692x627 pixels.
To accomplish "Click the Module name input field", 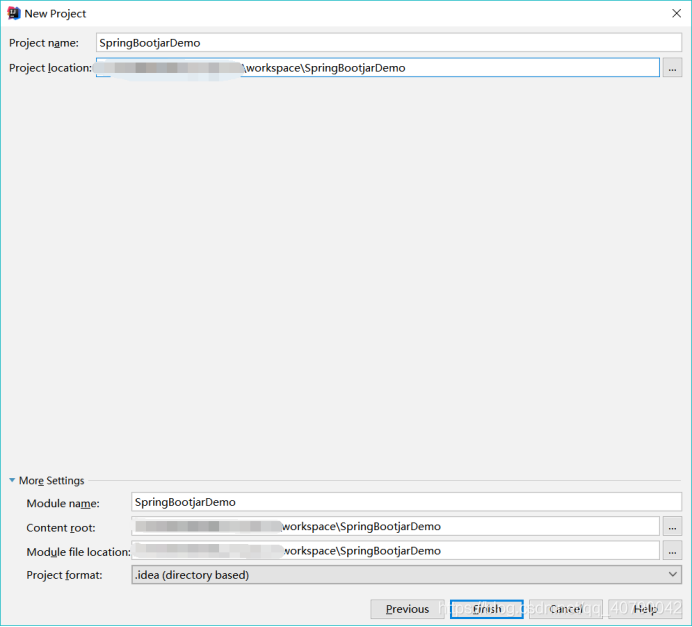I will [406, 502].
